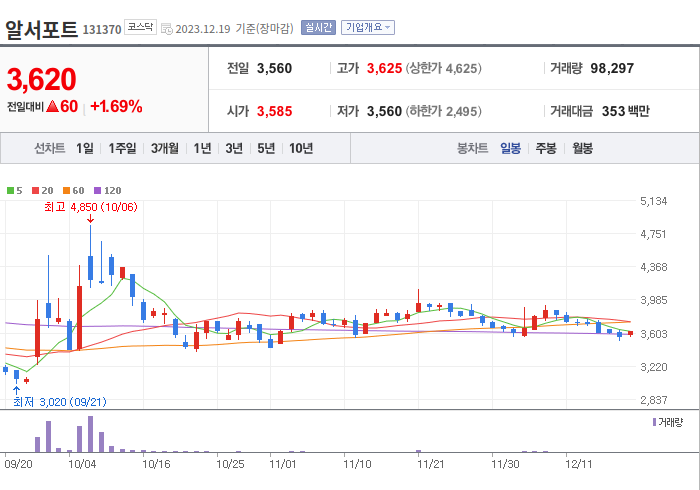Viewport: 700px width, 490px height.
Task: Click the 고가 value 3,625
Action: point(384,68)
